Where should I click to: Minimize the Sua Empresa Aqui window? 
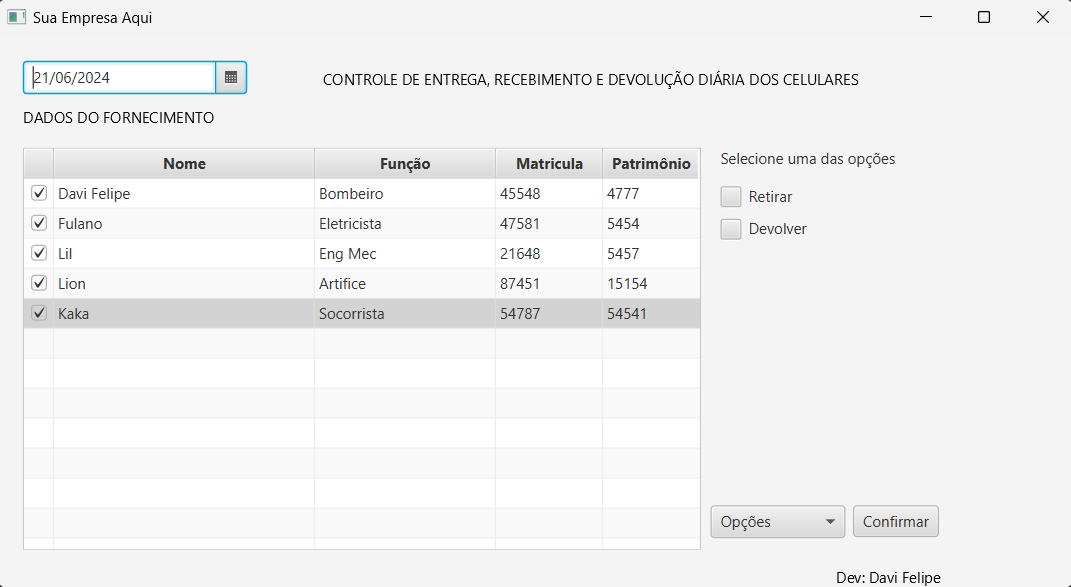(926, 17)
